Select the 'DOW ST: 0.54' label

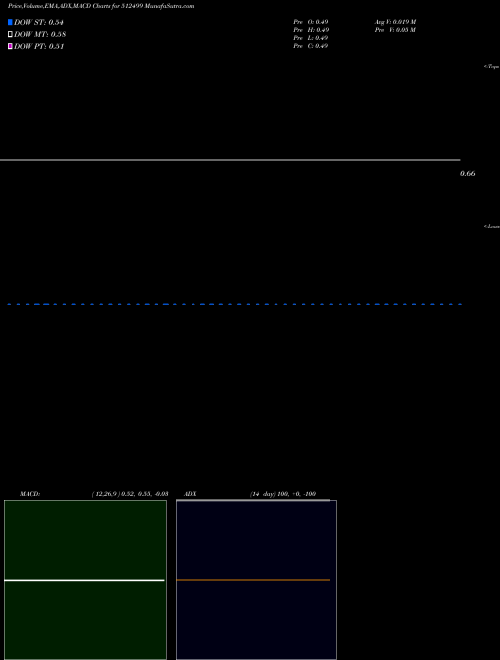(x=39, y=23)
